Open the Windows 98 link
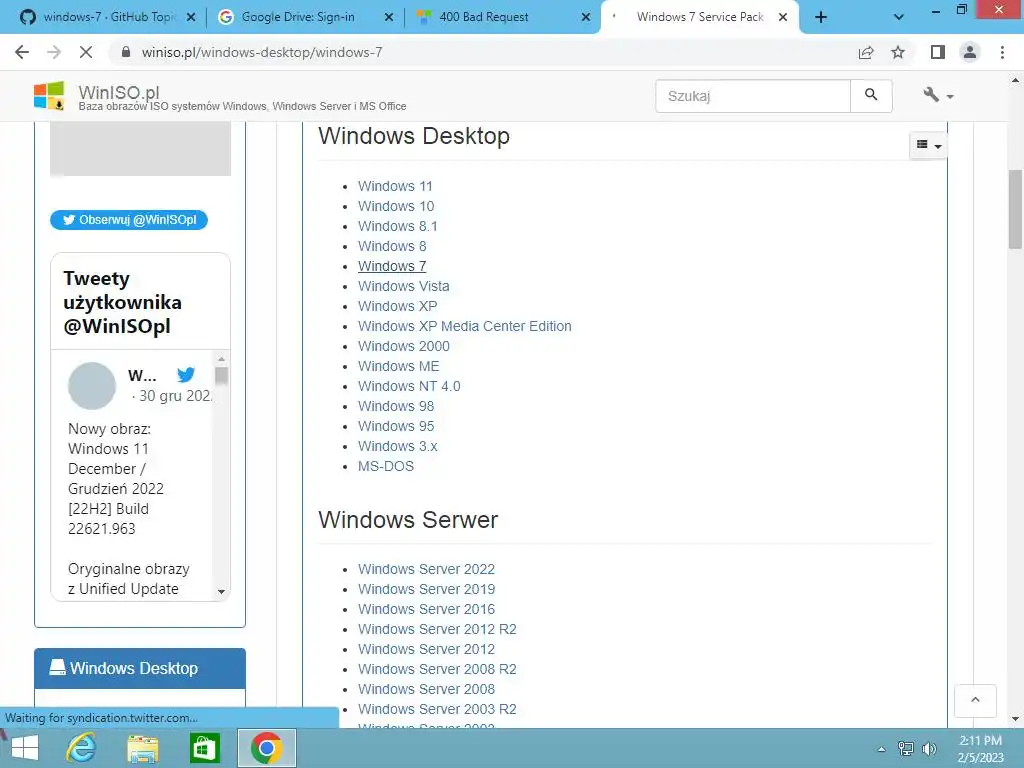This screenshot has height=768, width=1024. 396,406
